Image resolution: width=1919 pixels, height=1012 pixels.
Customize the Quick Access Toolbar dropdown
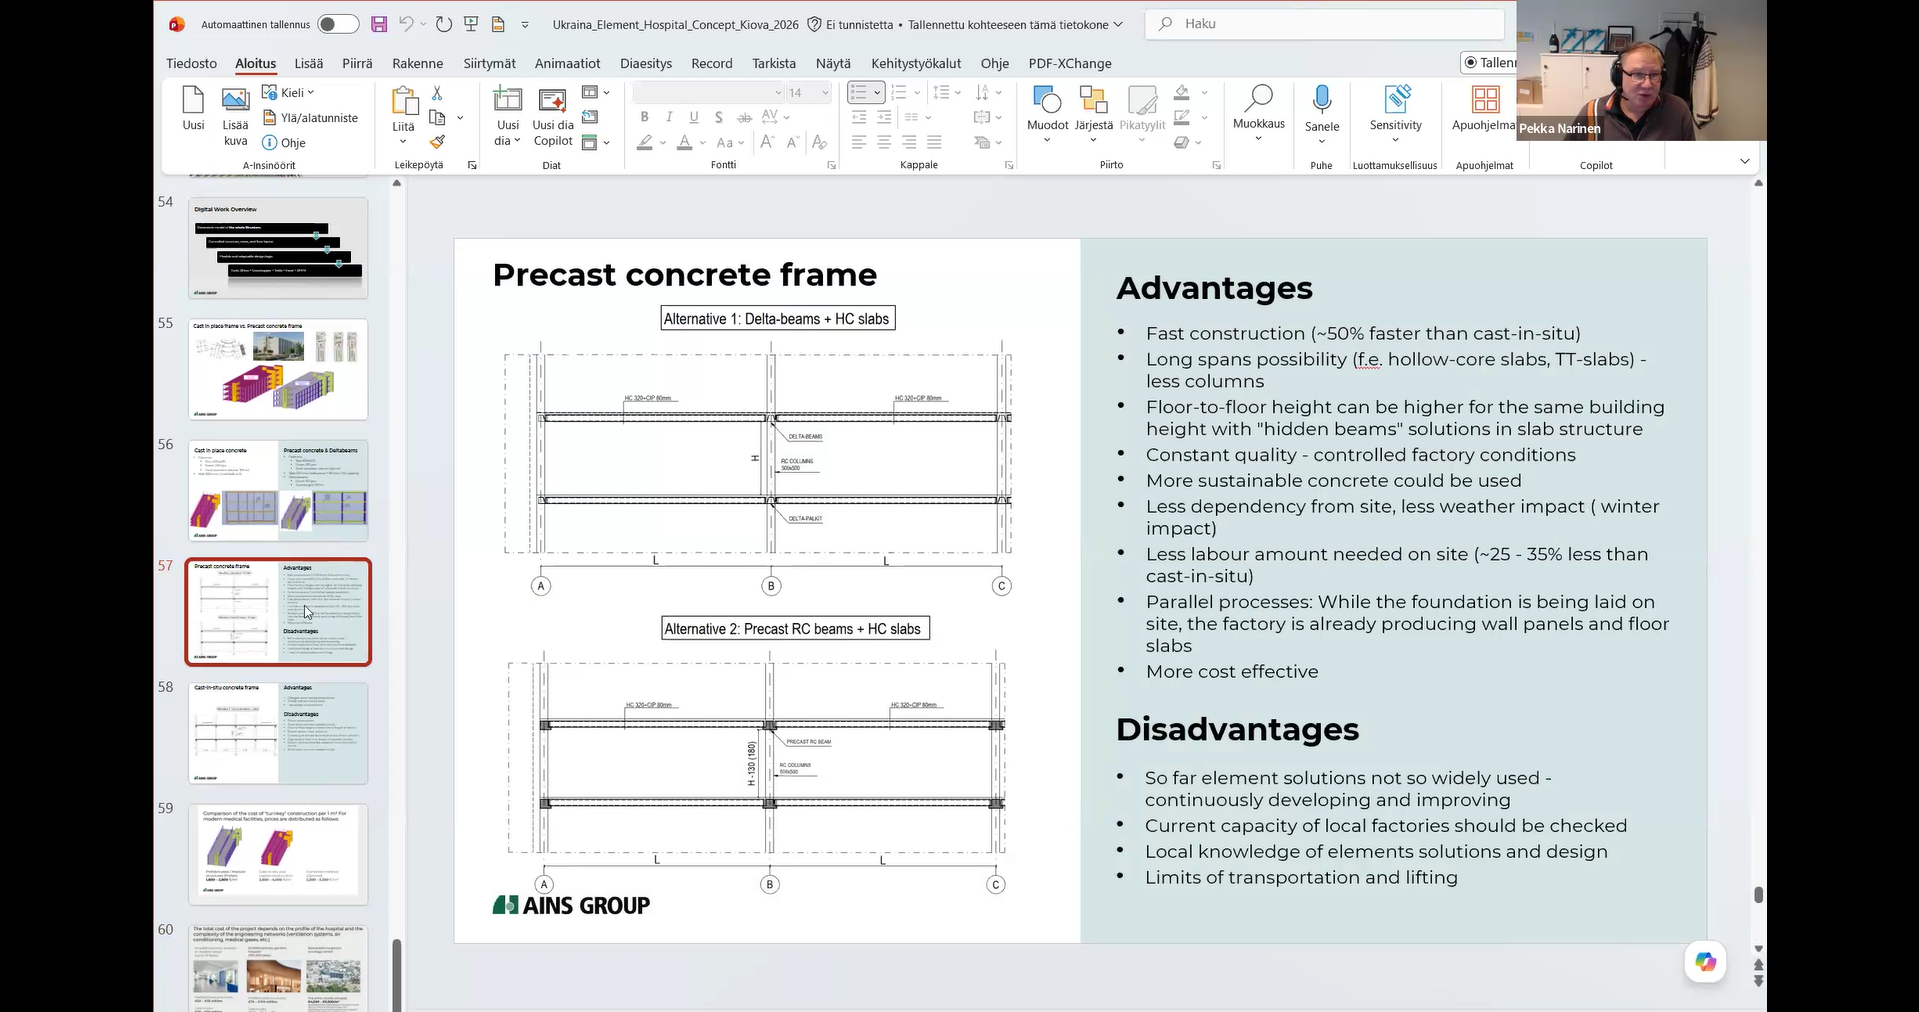click(525, 24)
